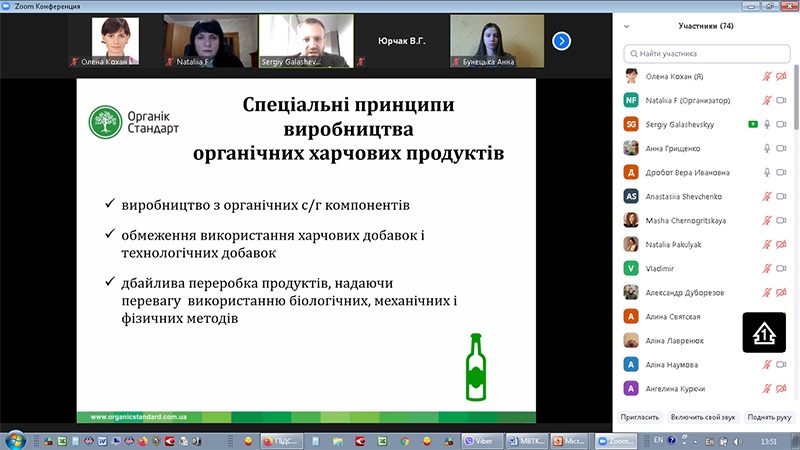Image resolution: width=800 pixels, height=450 pixels.
Task: Click the AS avatar of Anastasiia Shevchenko
Action: tap(631, 196)
